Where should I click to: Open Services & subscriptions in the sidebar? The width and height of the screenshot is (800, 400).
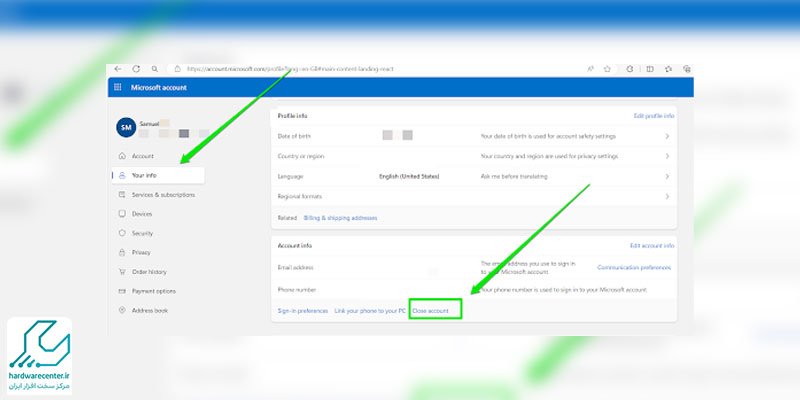coord(163,195)
